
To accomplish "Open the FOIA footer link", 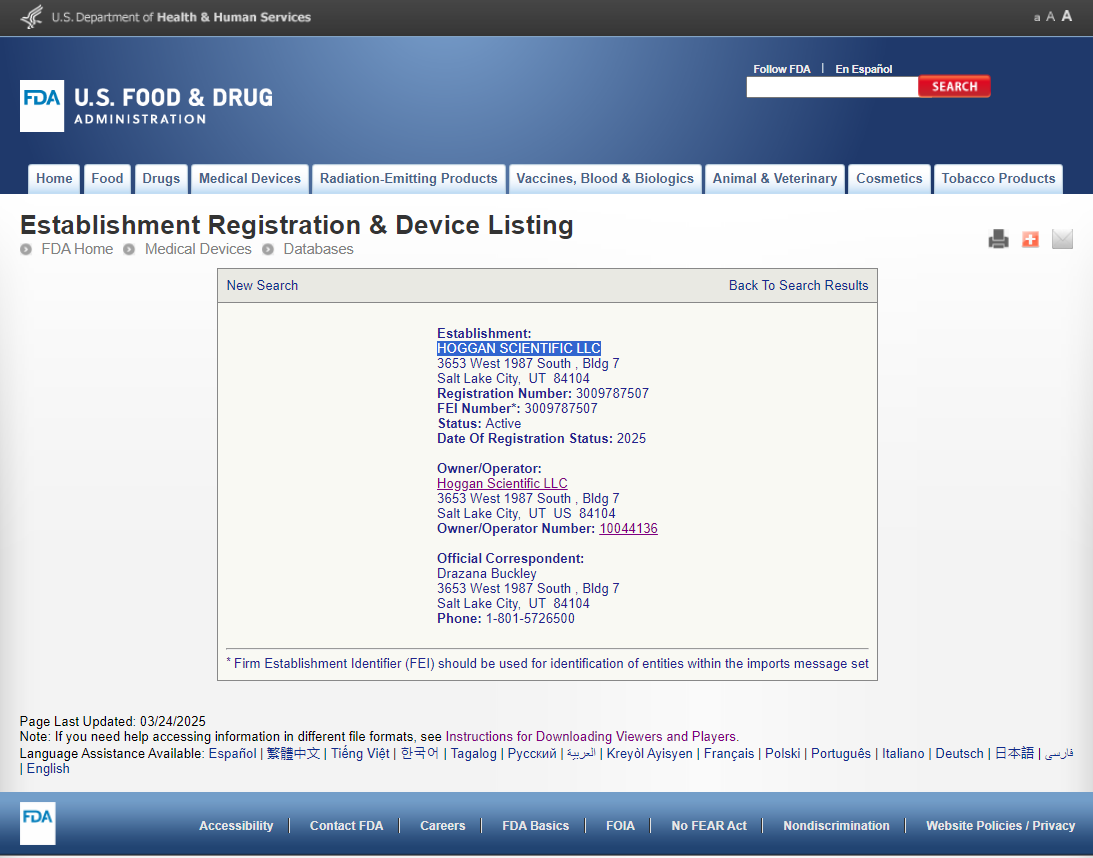I will coord(620,826).
